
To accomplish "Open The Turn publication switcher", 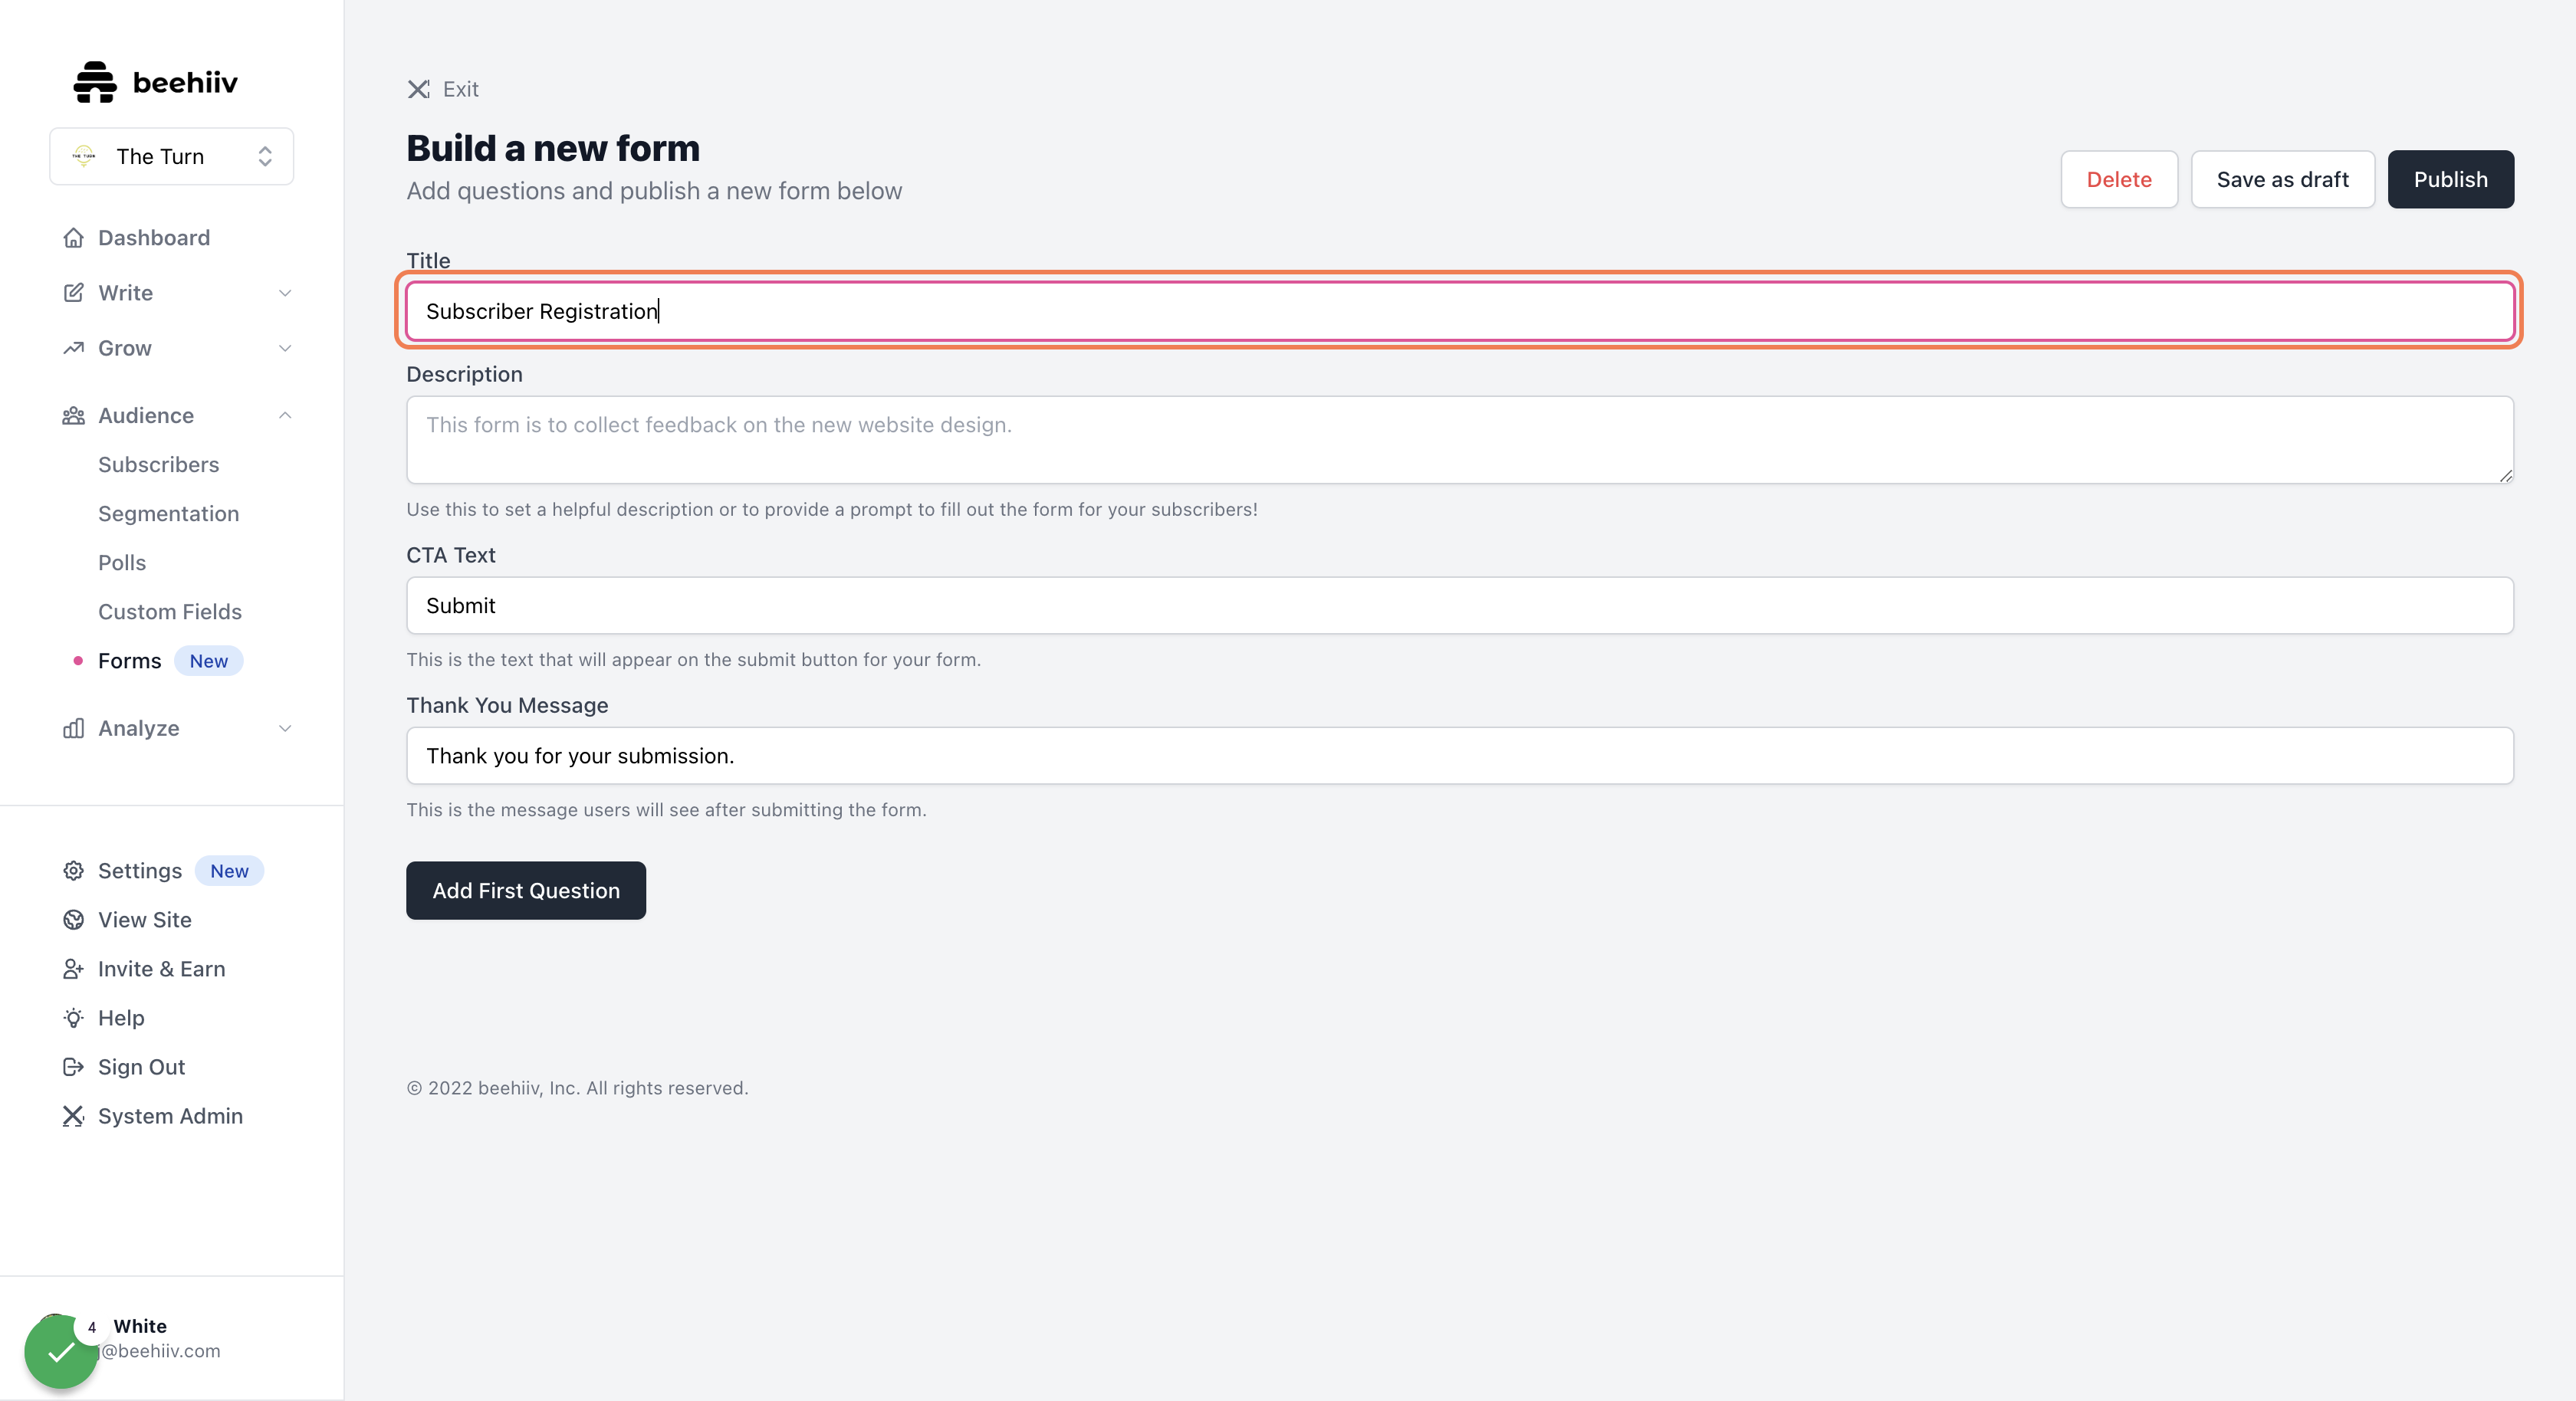I will coord(172,156).
